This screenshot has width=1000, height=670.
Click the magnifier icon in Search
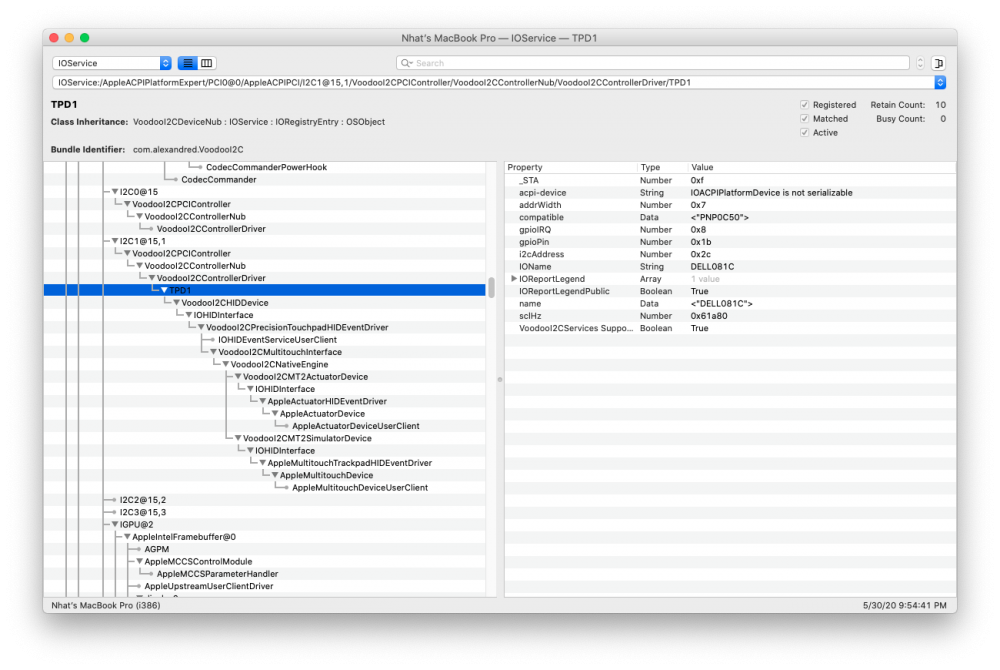coord(408,63)
